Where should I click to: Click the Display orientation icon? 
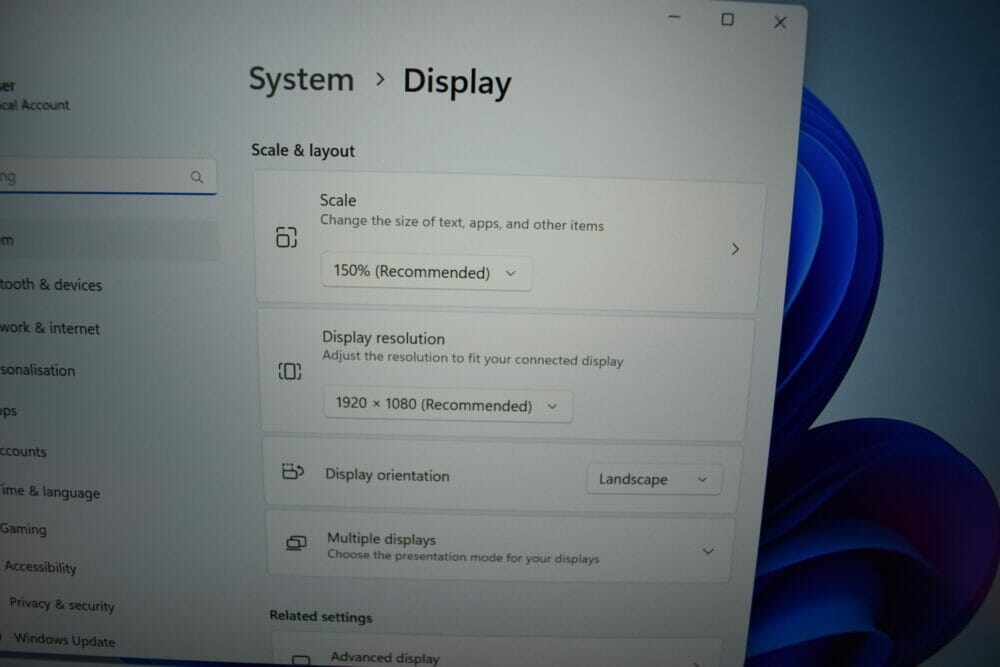point(293,472)
